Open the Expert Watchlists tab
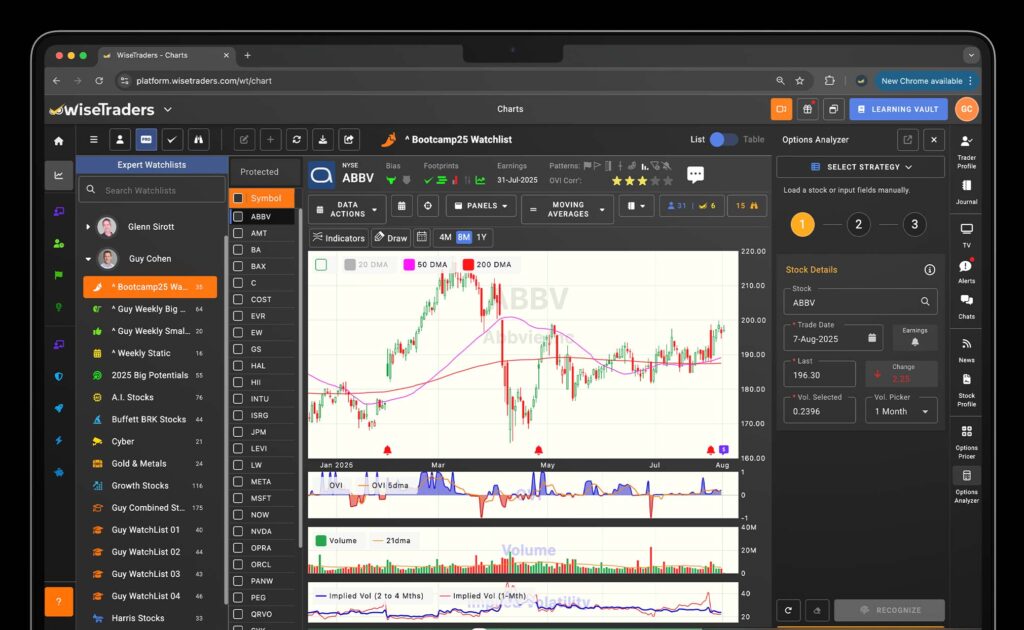 [x=152, y=165]
